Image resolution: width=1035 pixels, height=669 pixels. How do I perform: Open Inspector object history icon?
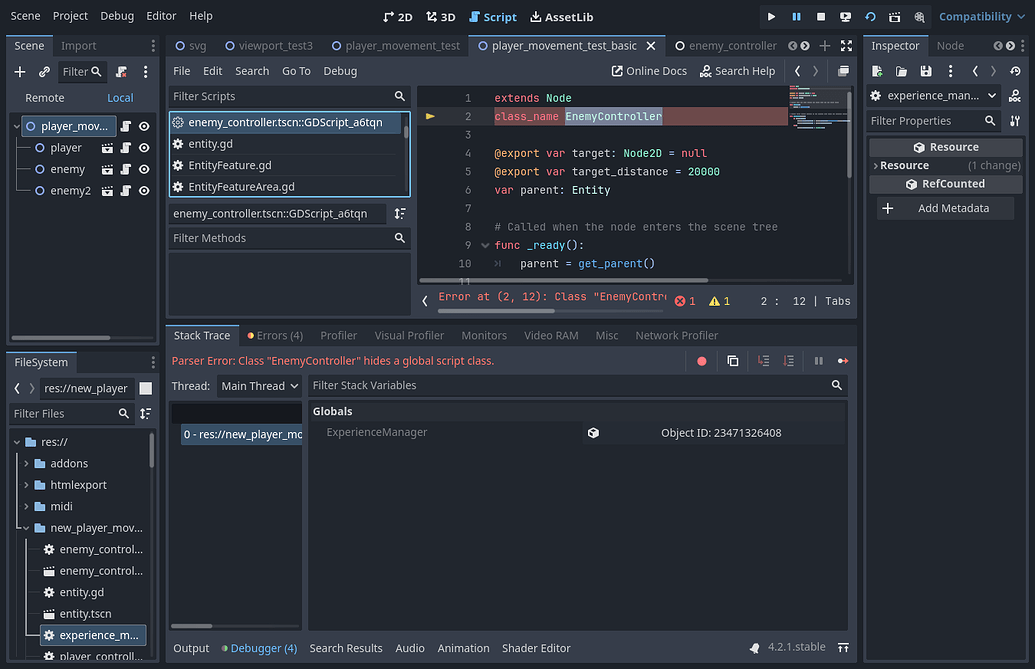click(1015, 71)
